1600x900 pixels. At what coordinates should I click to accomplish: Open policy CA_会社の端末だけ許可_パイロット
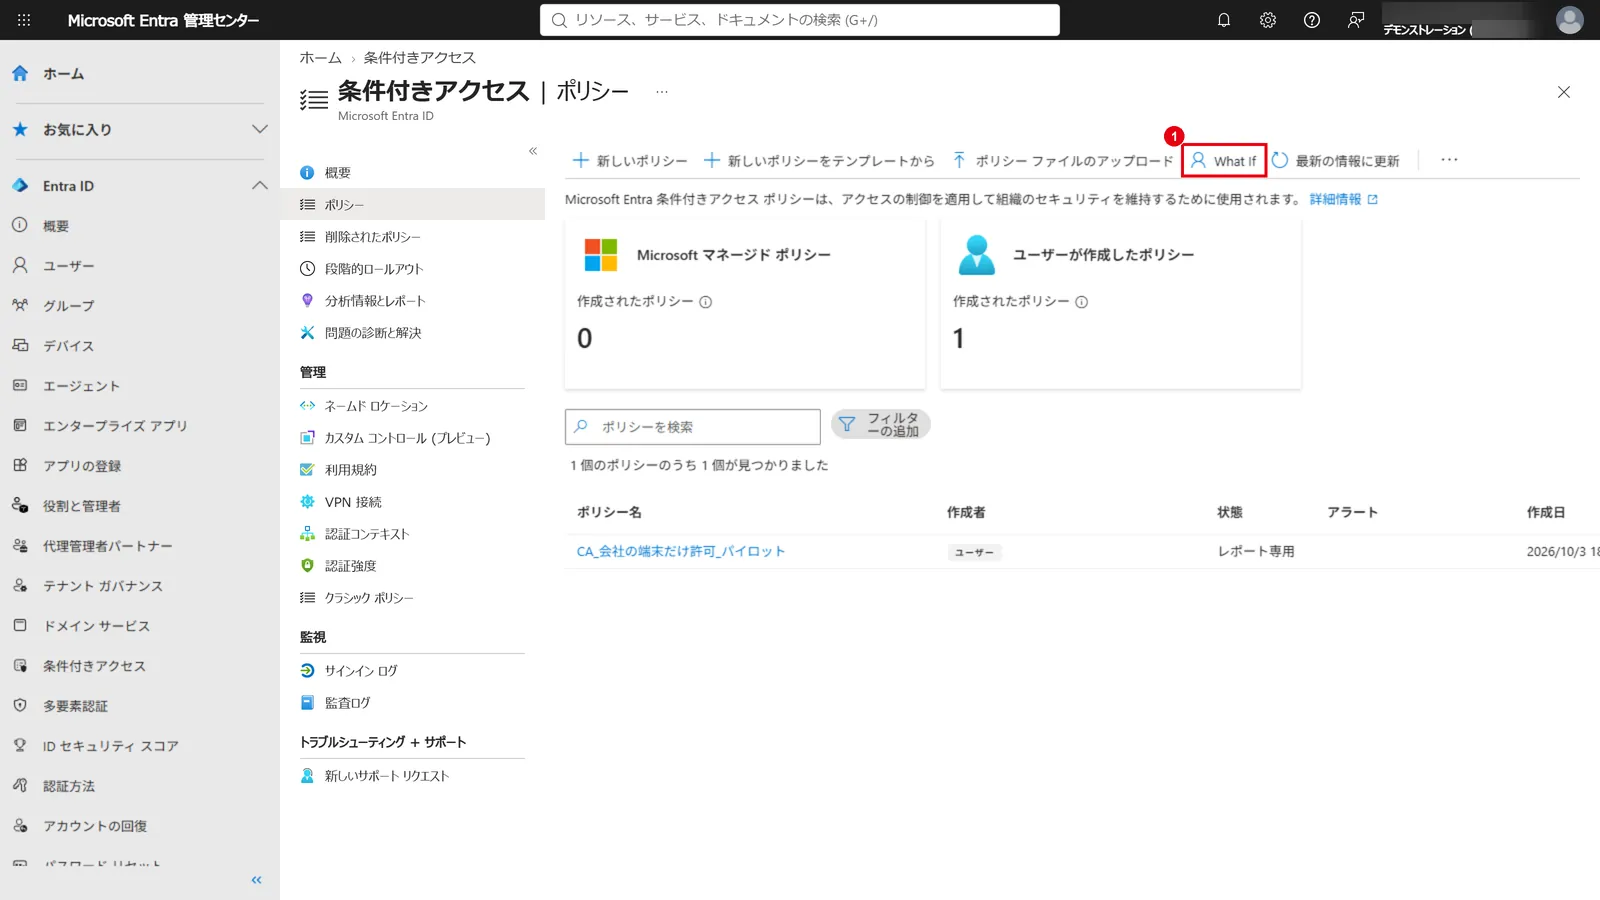681,551
